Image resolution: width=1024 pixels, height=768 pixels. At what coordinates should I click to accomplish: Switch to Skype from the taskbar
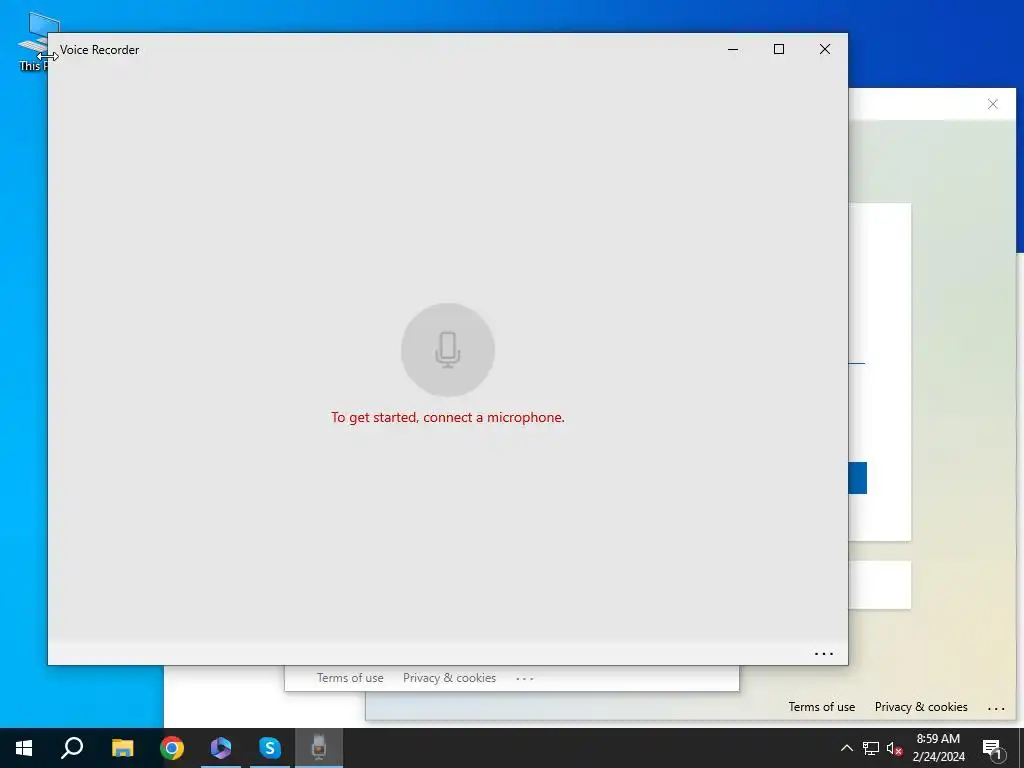(270, 748)
